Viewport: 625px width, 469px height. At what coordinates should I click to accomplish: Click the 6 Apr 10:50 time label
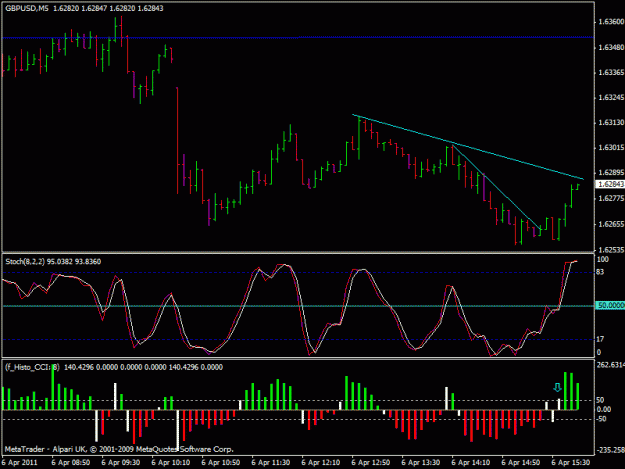point(220,463)
